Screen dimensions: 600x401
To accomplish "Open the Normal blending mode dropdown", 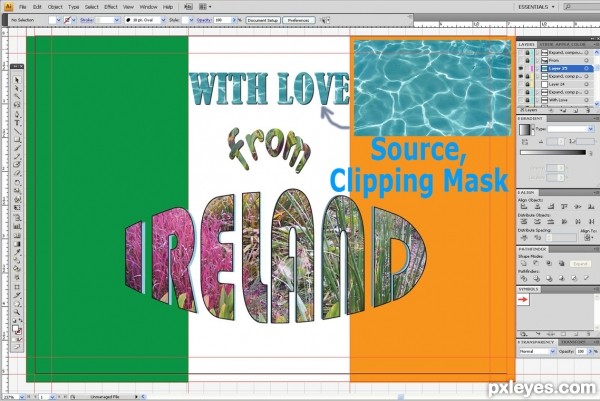I will coord(552,351).
